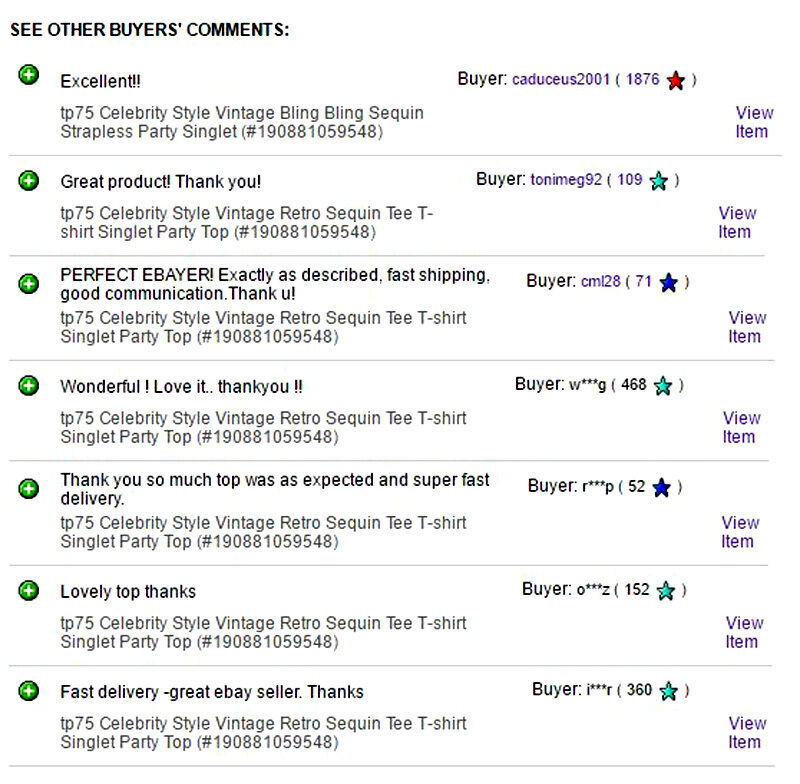View Item for the Strapless Party Singlet listing
Image resolution: width=800 pixels, height=784 pixels.
[x=754, y=122]
